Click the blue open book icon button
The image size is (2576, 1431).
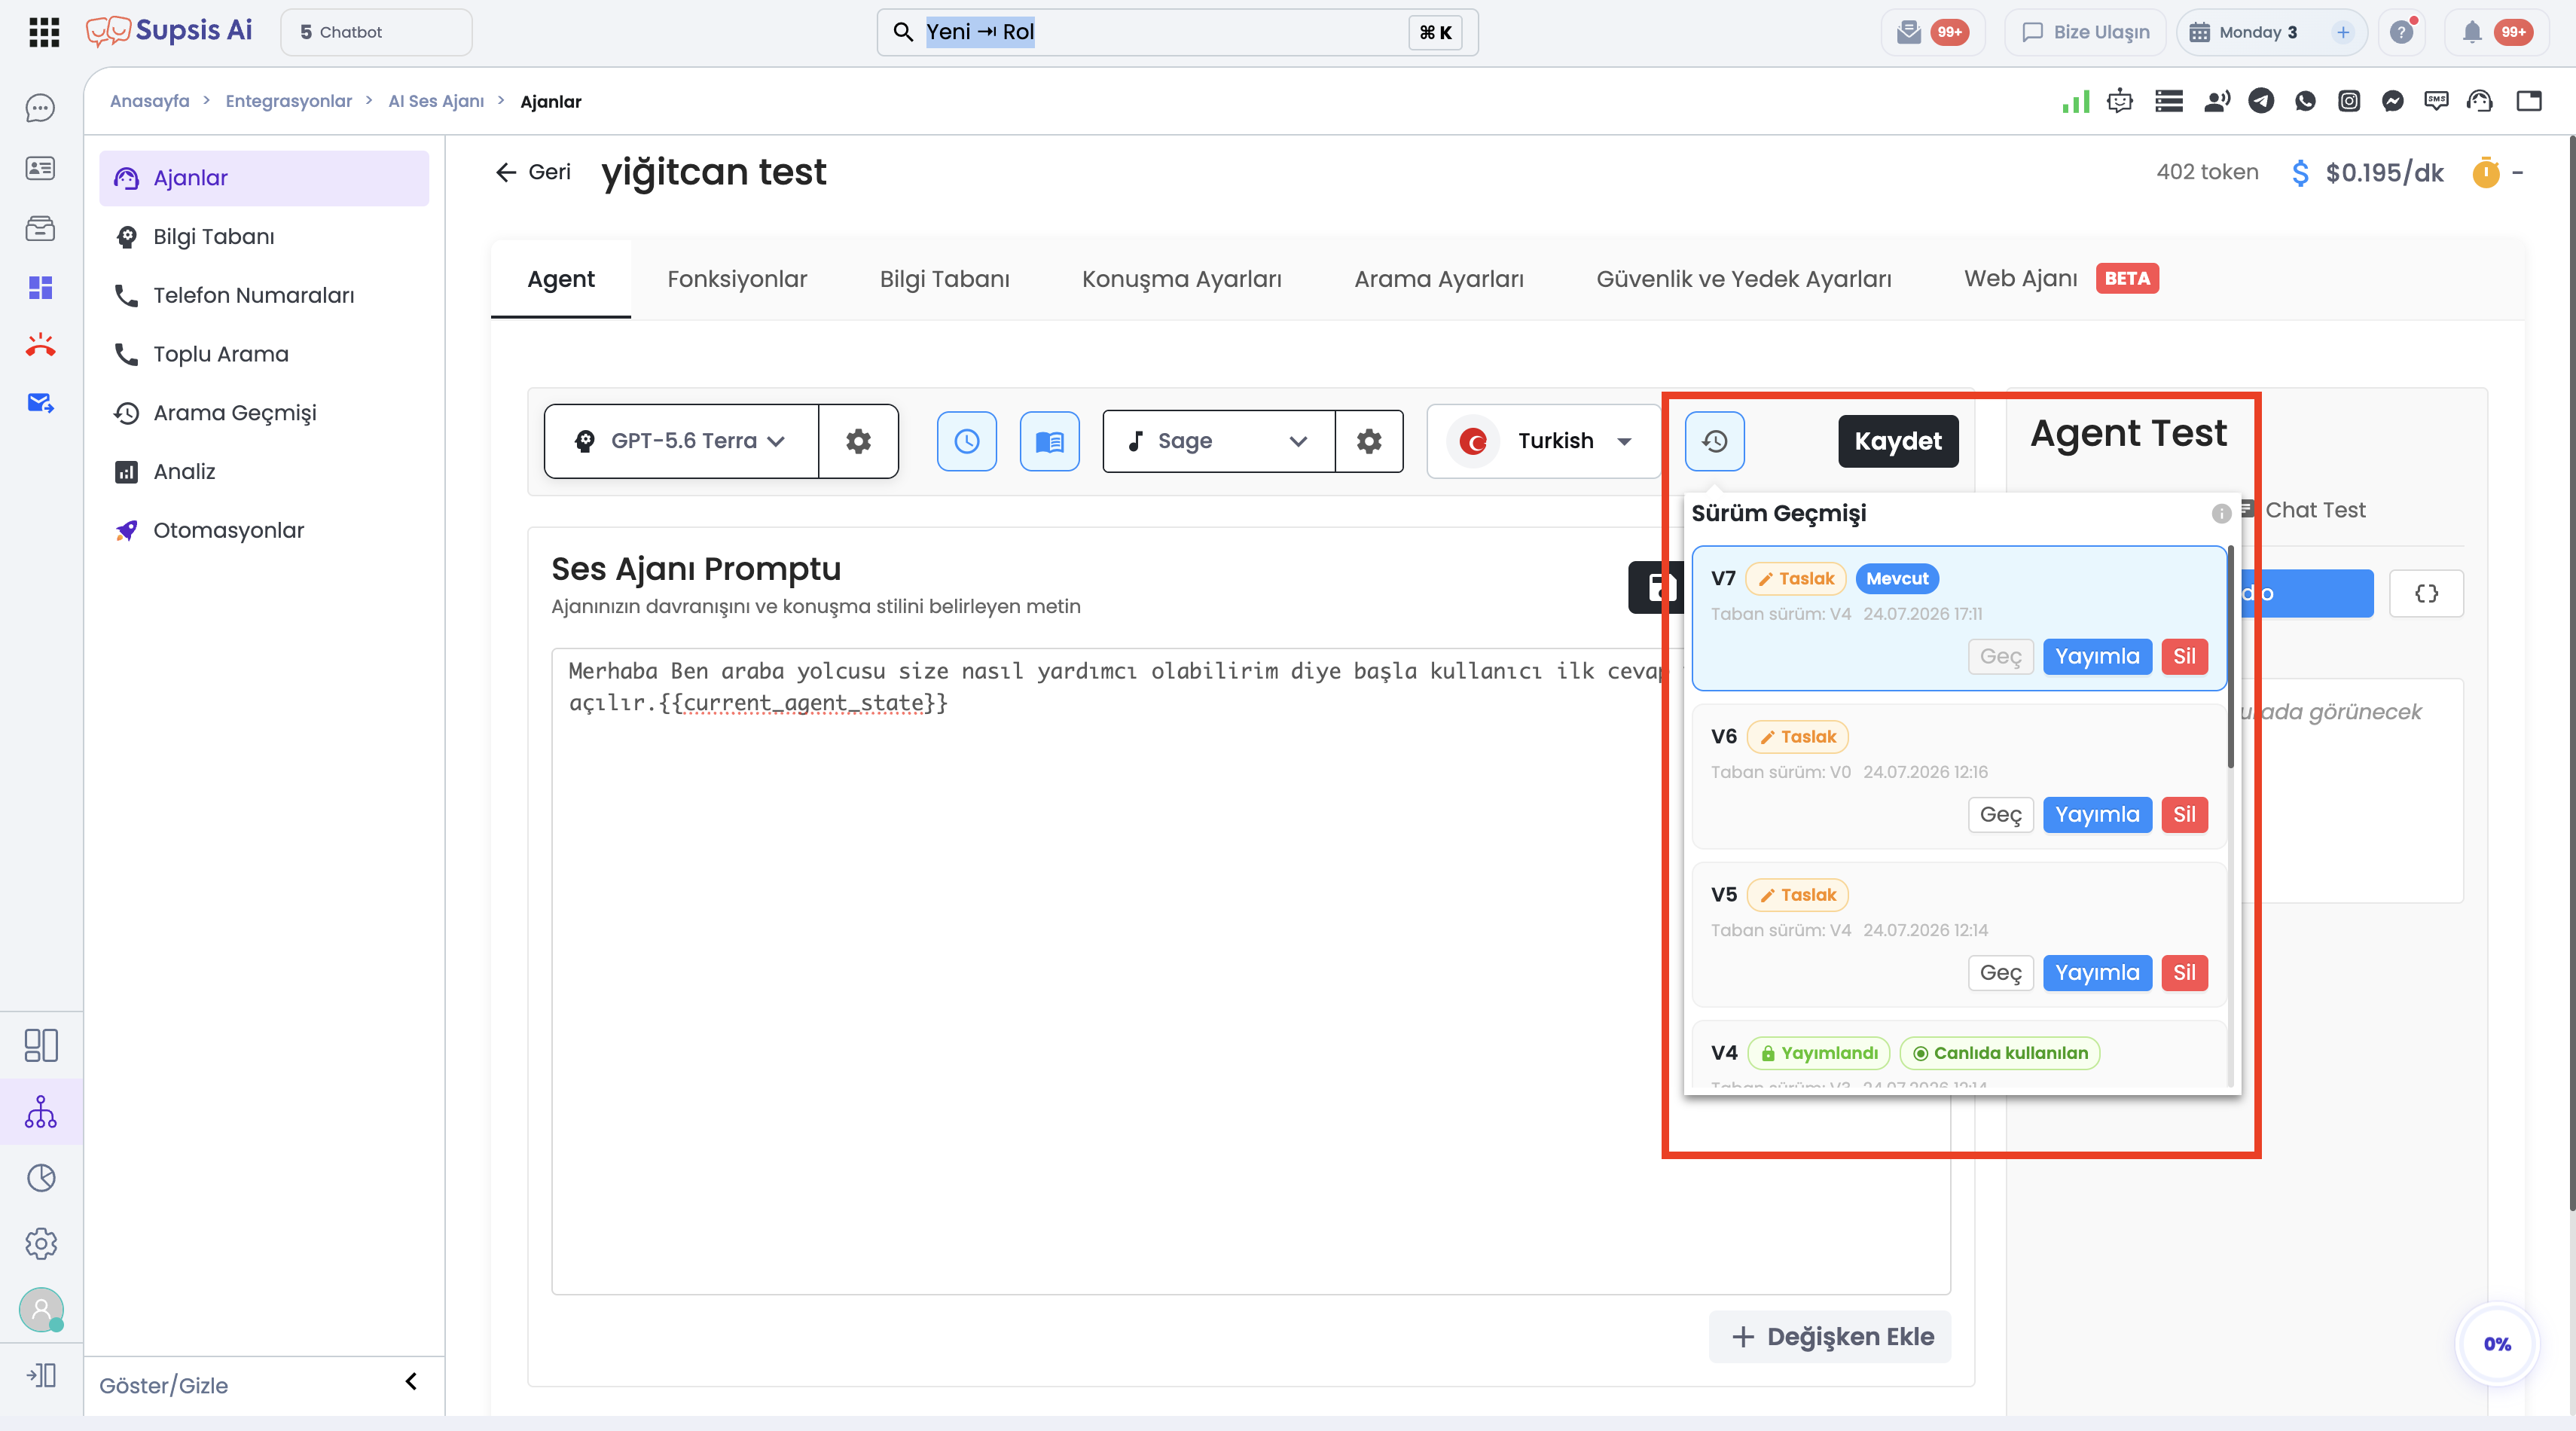[1050, 441]
